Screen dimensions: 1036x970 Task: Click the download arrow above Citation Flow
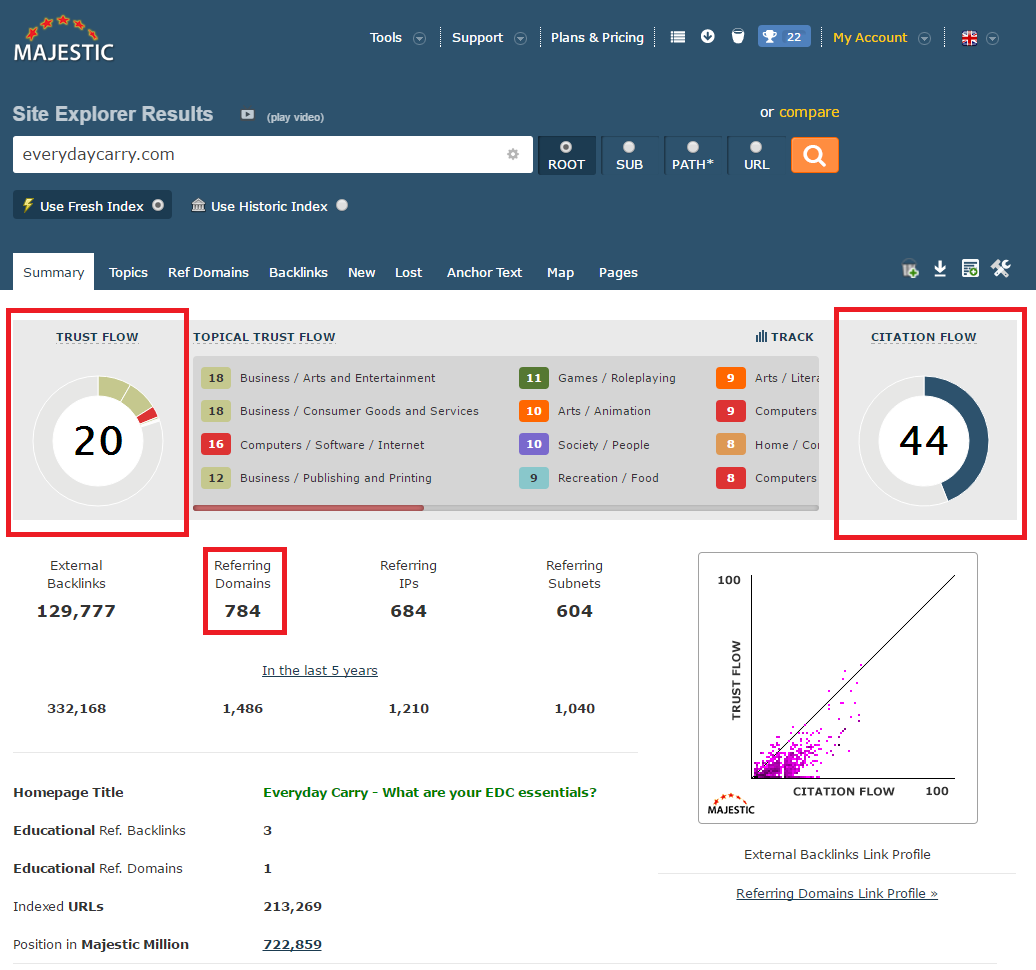[x=940, y=268]
